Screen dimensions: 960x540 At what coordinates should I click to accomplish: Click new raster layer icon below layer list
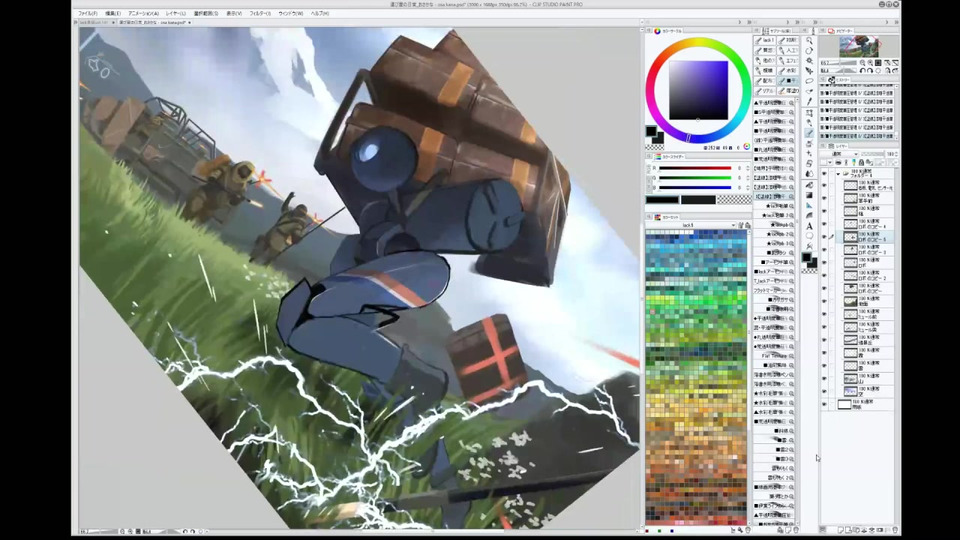click(x=841, y=530)
